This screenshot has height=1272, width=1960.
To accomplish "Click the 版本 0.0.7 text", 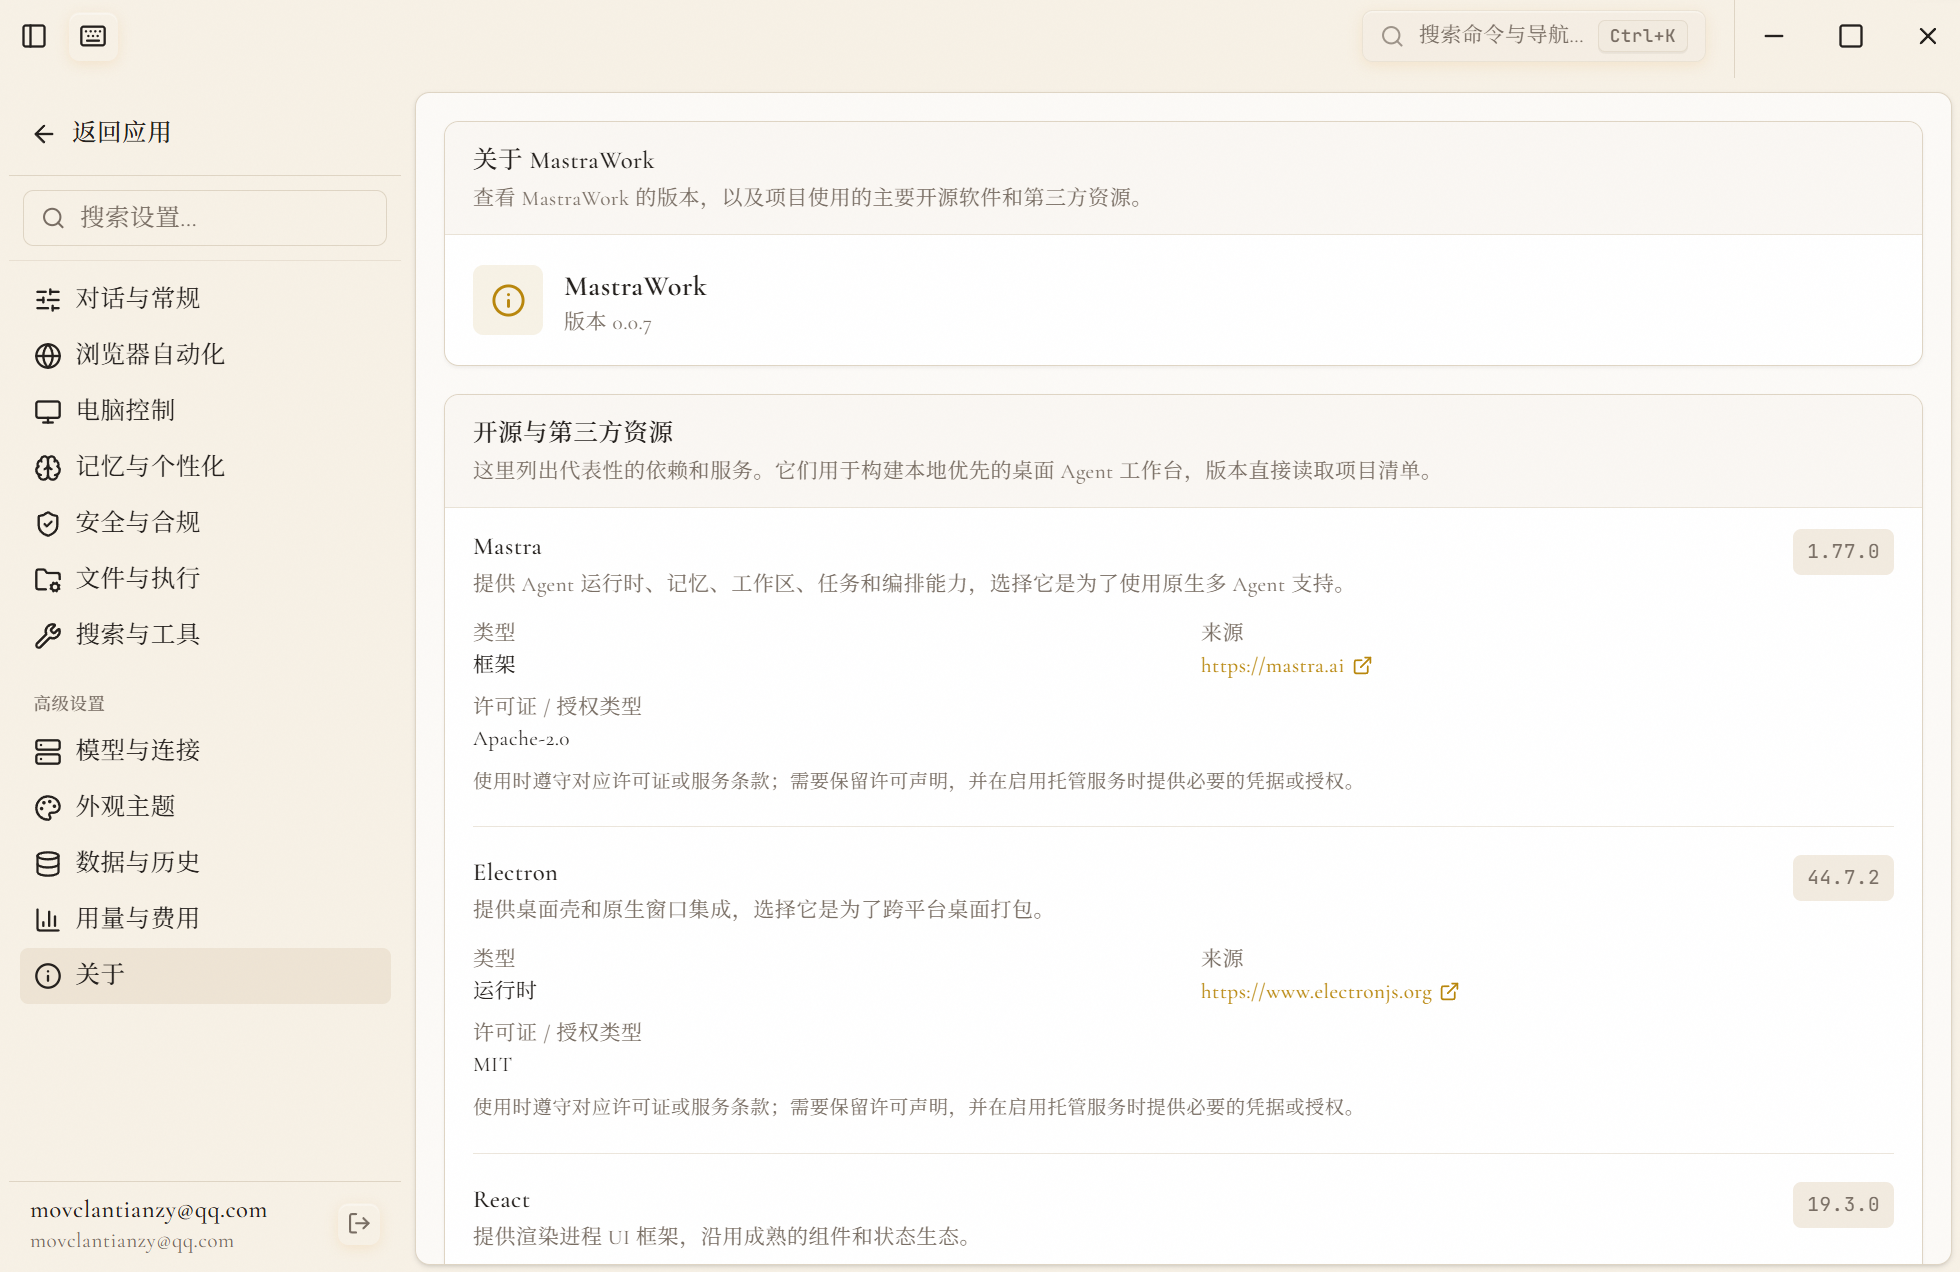I will (x=607, y=322).
